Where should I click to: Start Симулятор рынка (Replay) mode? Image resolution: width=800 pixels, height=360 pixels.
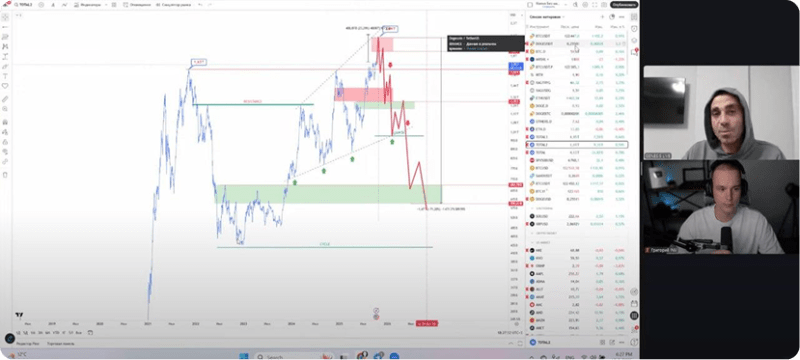(174, 5)
